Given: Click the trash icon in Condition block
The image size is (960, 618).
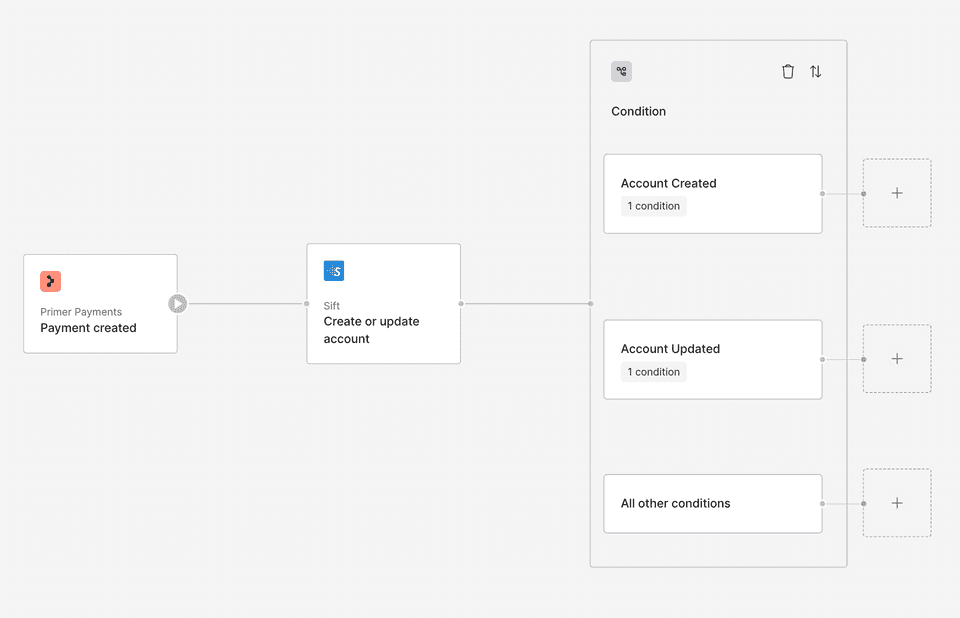Looking at the screenshot, I should pyautogui.click(x=788, y=72).
